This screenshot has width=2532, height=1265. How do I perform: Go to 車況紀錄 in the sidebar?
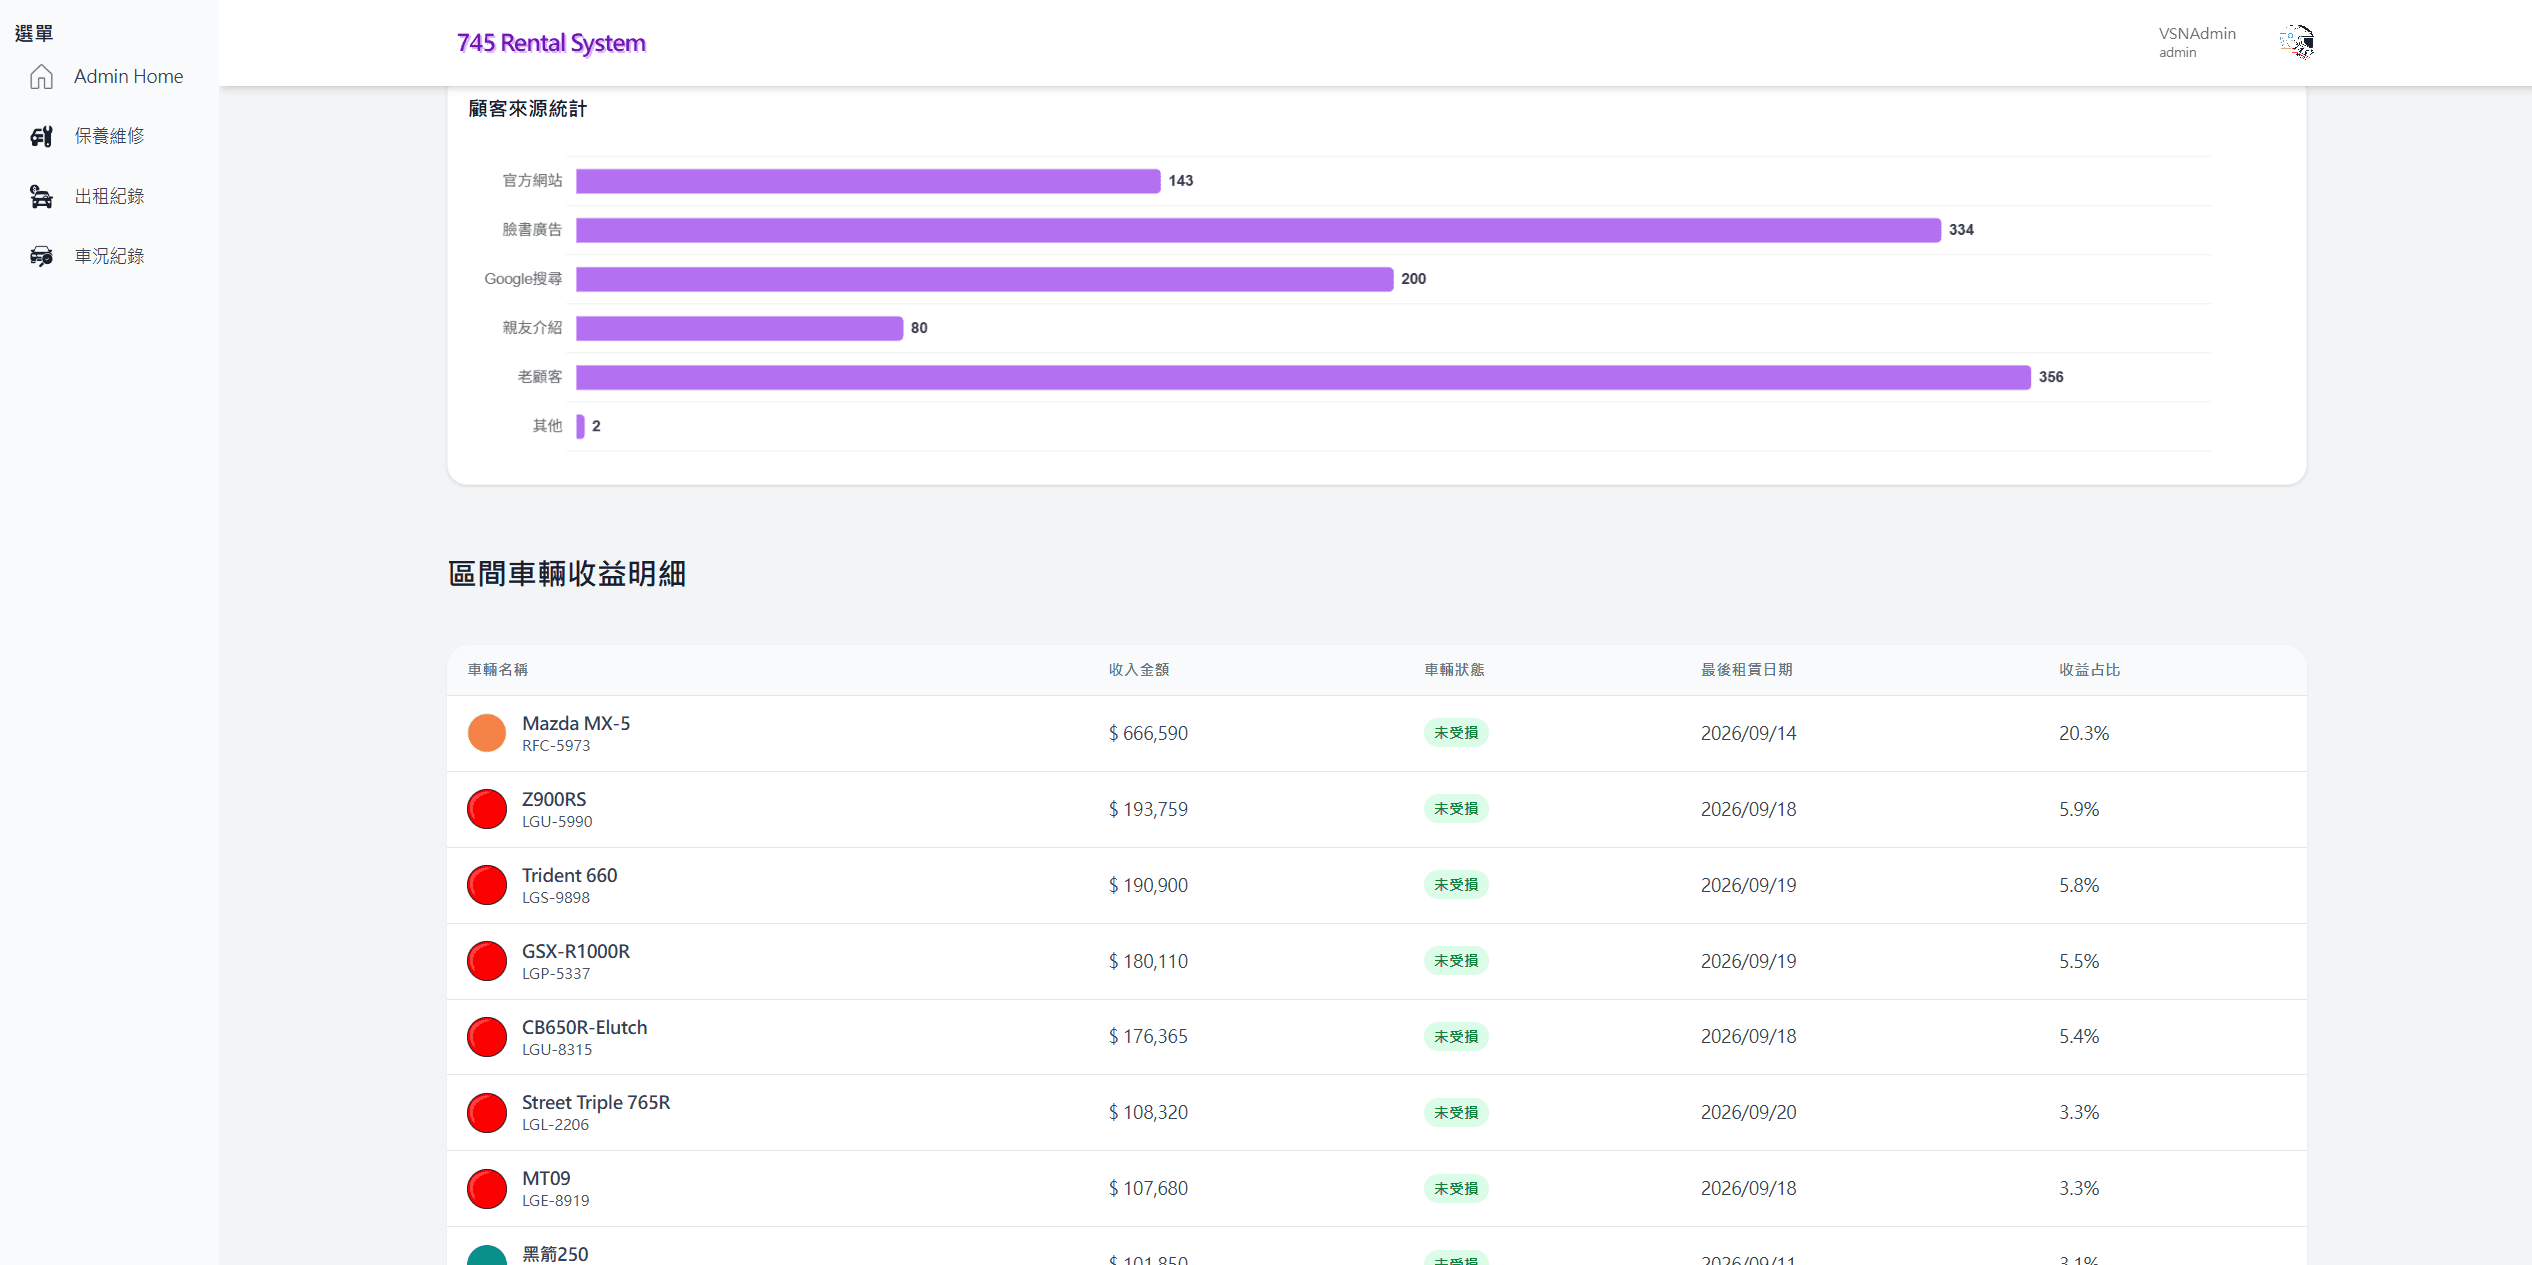click(x=108, y=256)
